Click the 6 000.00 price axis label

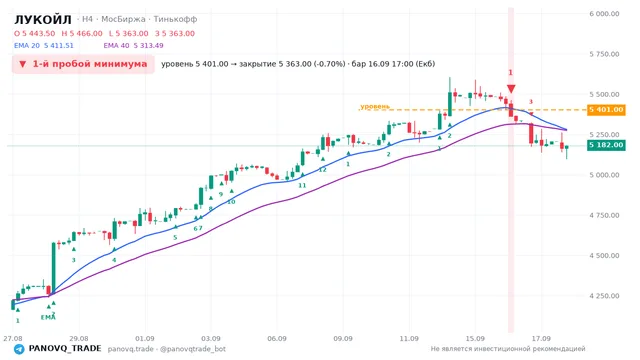604,14
